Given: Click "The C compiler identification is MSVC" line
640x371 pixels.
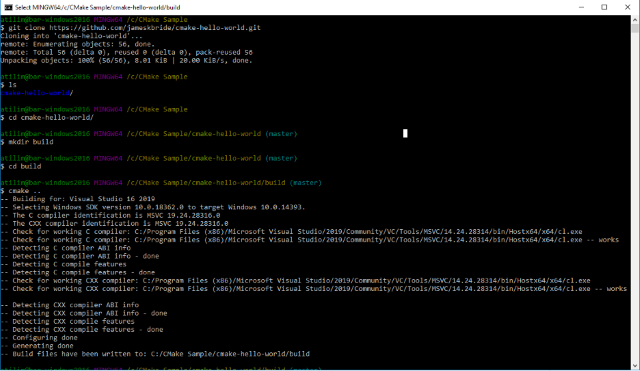Looking at the screenshot, I should click(x=110, y=215).
